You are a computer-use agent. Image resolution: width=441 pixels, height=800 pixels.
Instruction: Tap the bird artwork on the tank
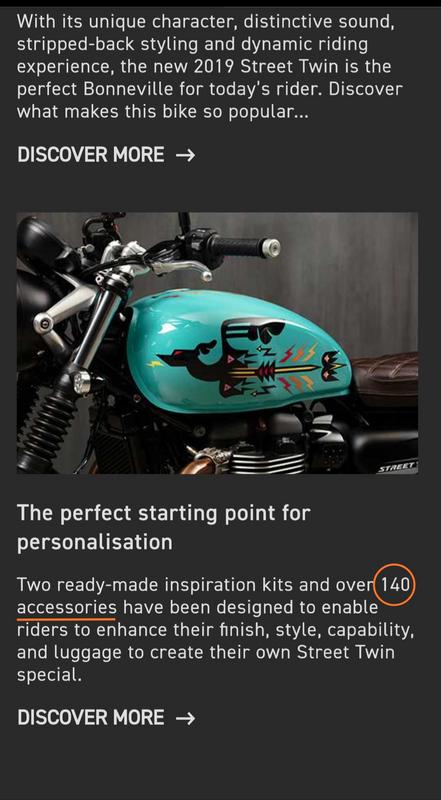click(250, 359)
